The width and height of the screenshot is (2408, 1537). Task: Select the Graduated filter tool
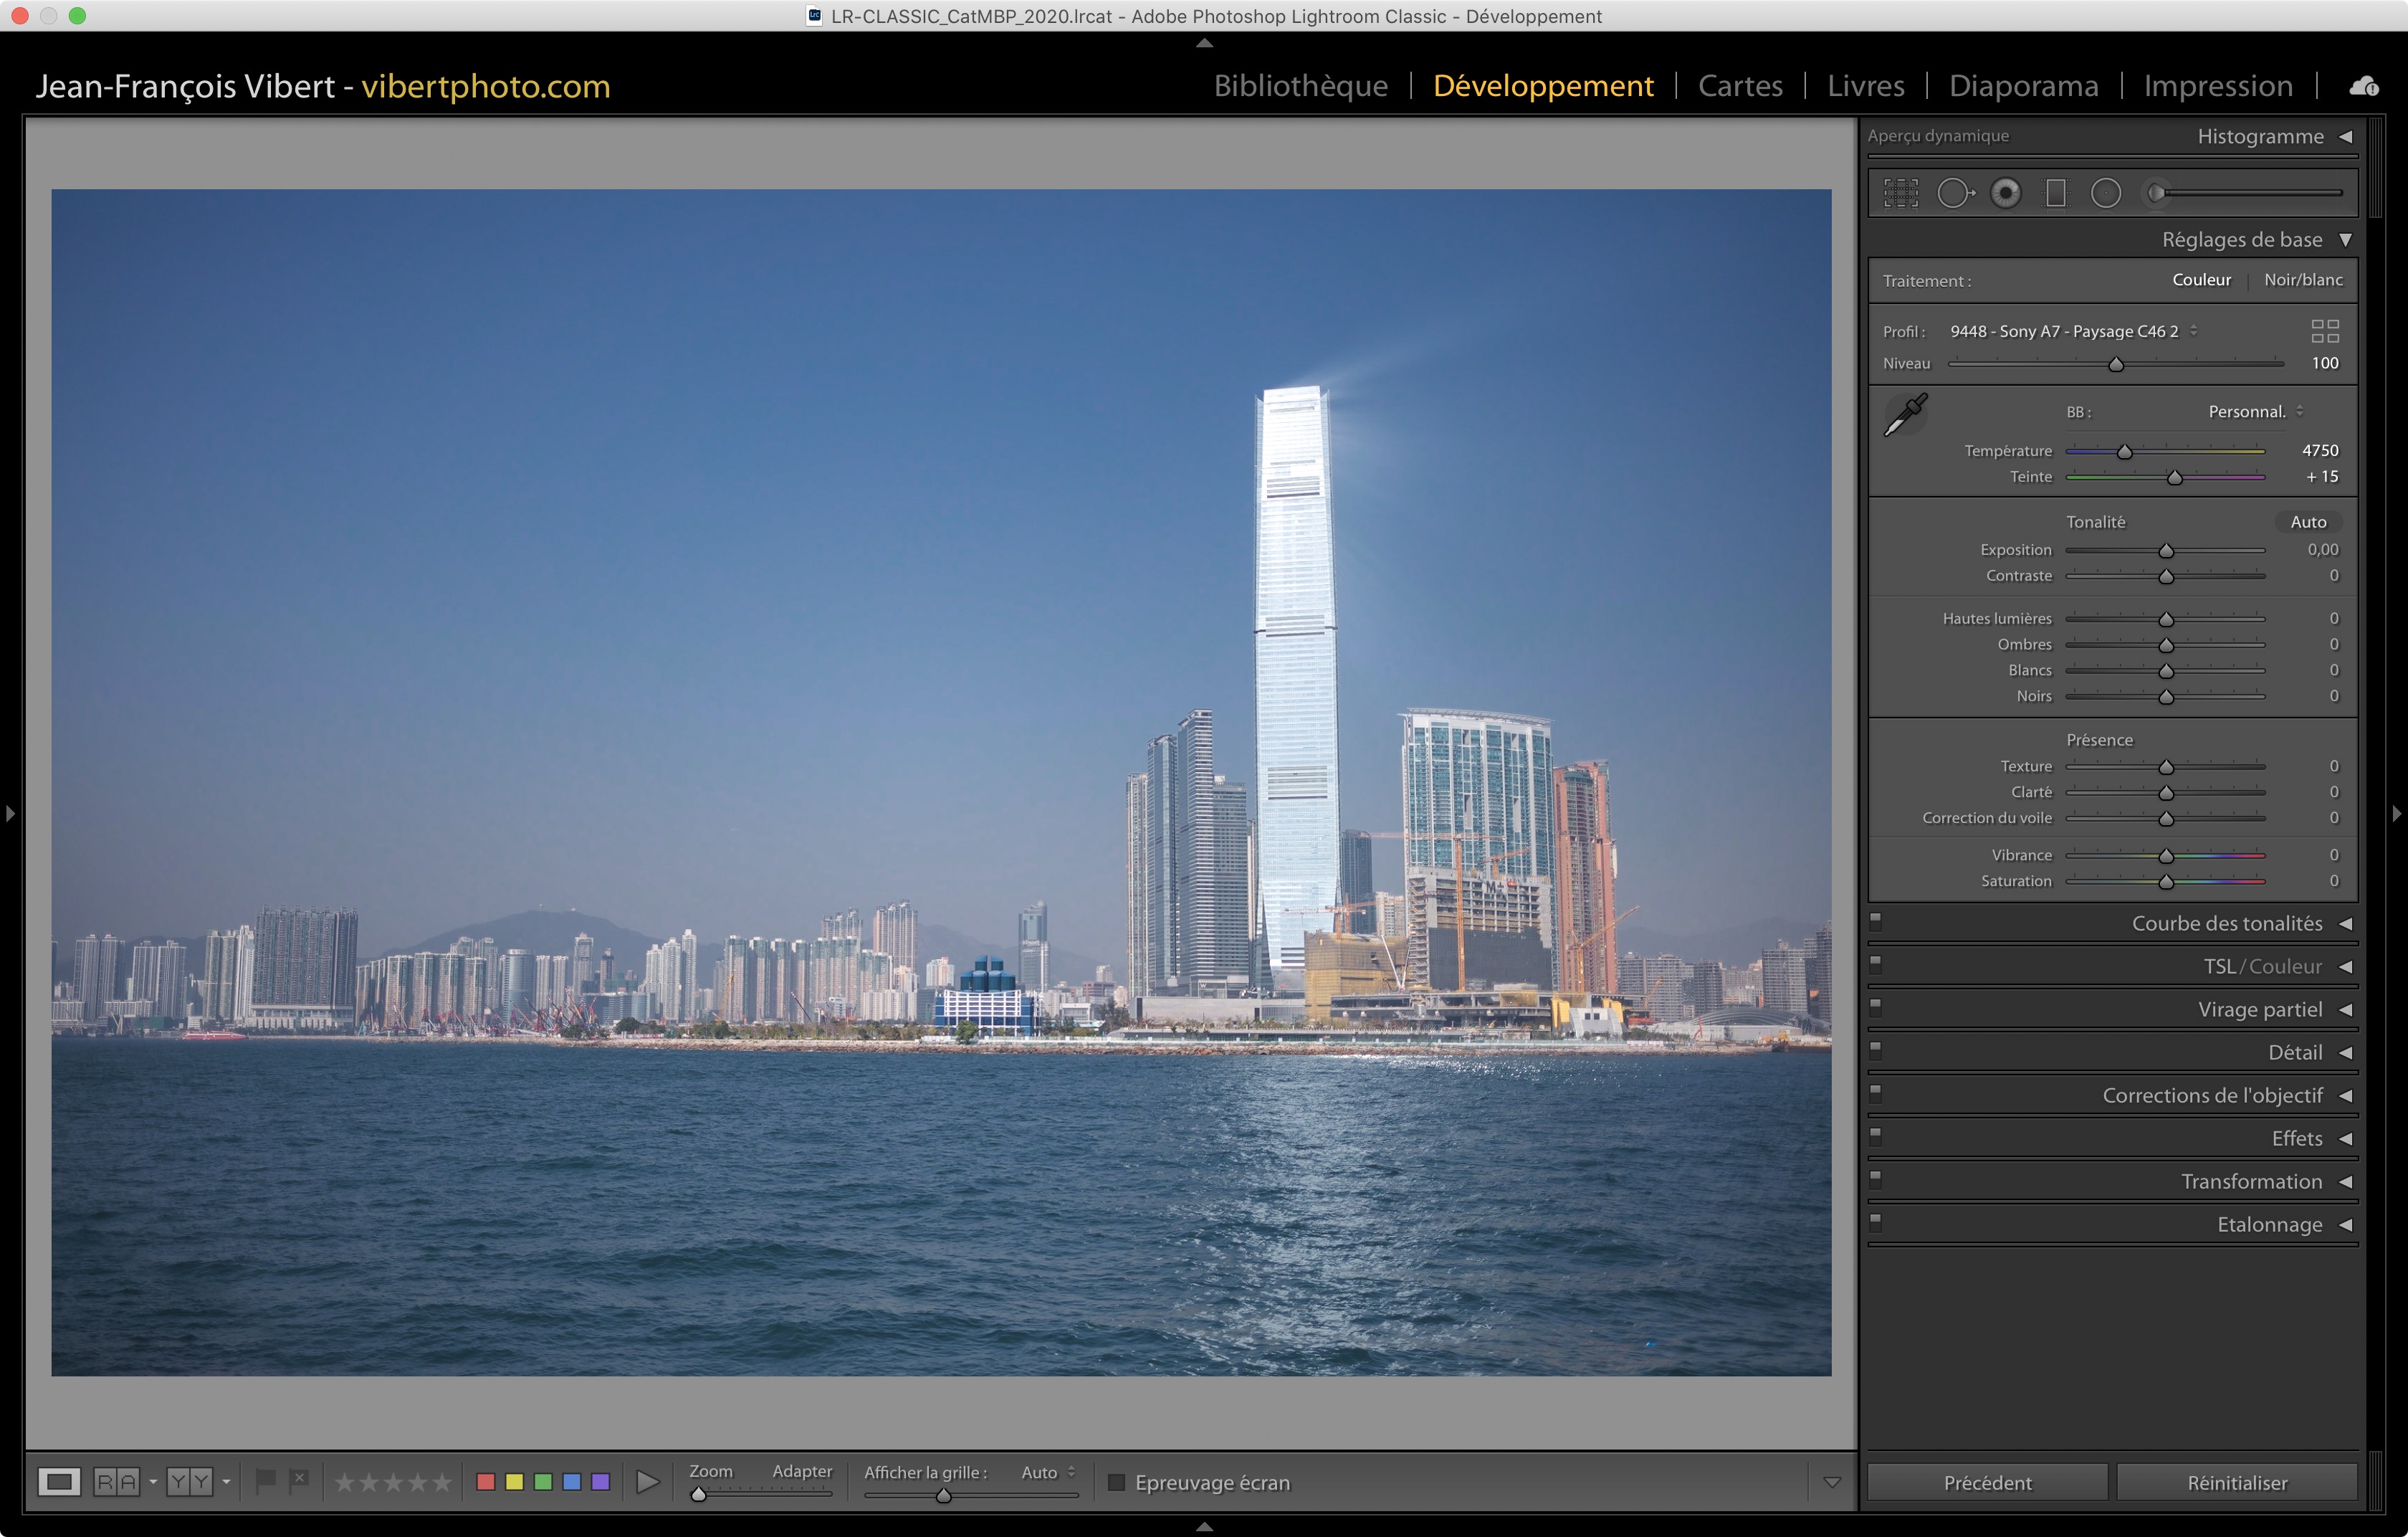click(x=2055, y=193)
